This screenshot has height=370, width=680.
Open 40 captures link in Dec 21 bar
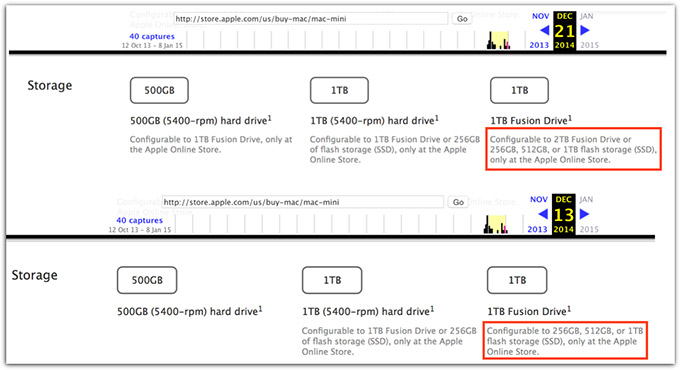click(152, 36)
